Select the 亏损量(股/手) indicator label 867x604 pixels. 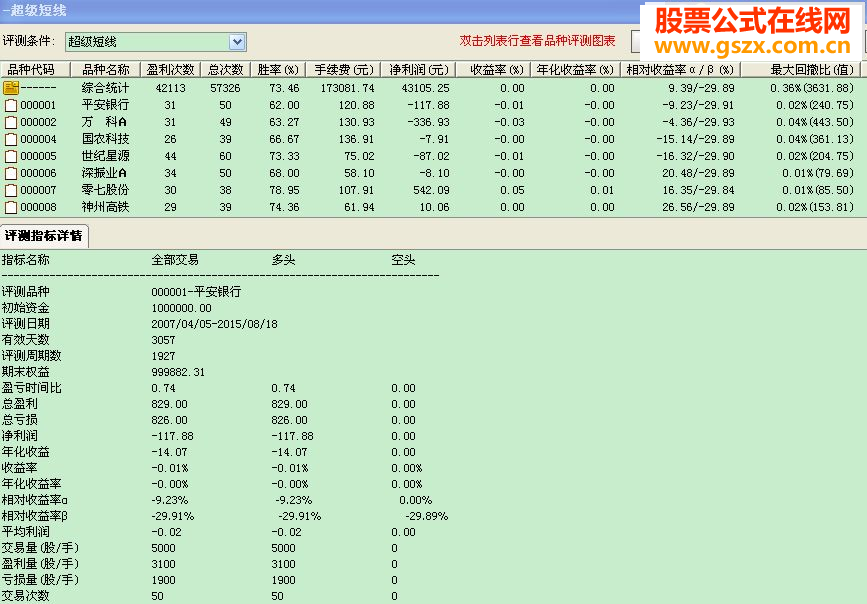tap(40, 581)
